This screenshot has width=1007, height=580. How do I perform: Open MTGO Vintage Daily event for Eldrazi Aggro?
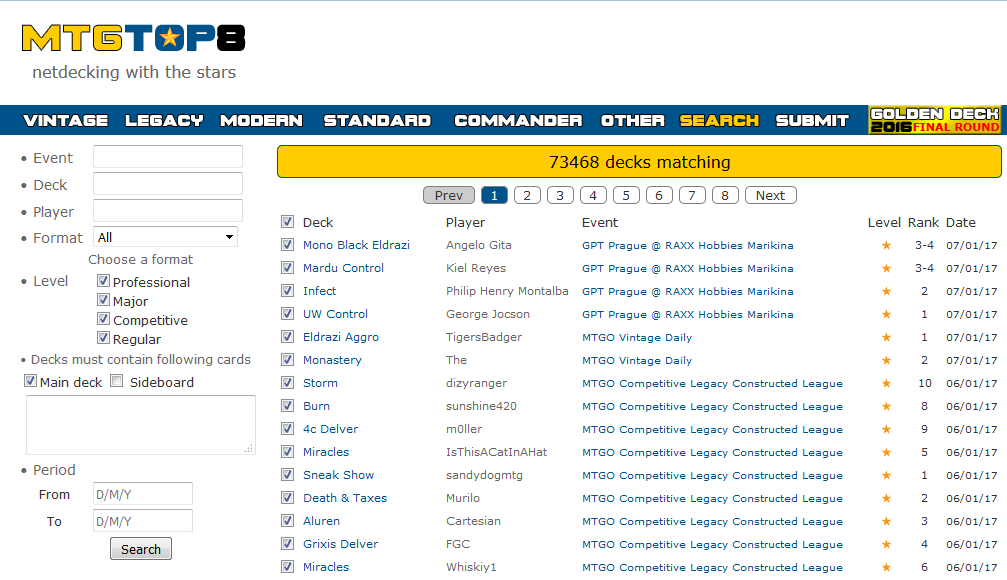(637, 337)
